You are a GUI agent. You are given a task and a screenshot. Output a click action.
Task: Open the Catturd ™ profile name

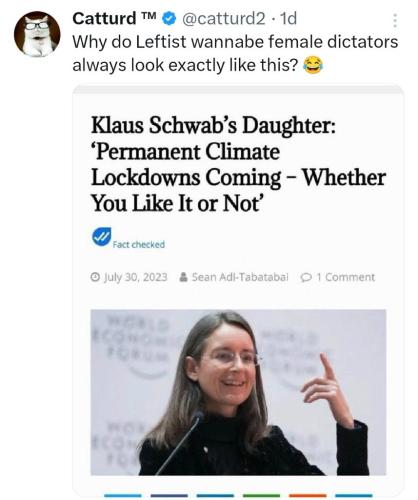tap(114, 18)
